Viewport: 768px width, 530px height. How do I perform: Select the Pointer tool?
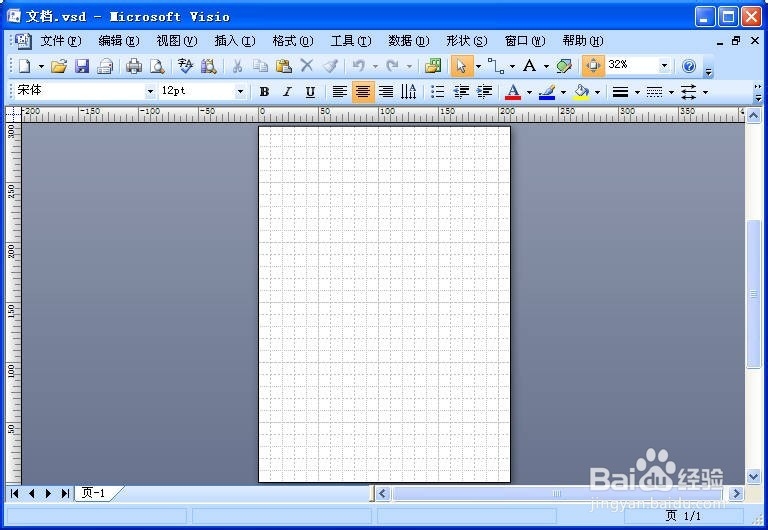(x=461, y=66)
